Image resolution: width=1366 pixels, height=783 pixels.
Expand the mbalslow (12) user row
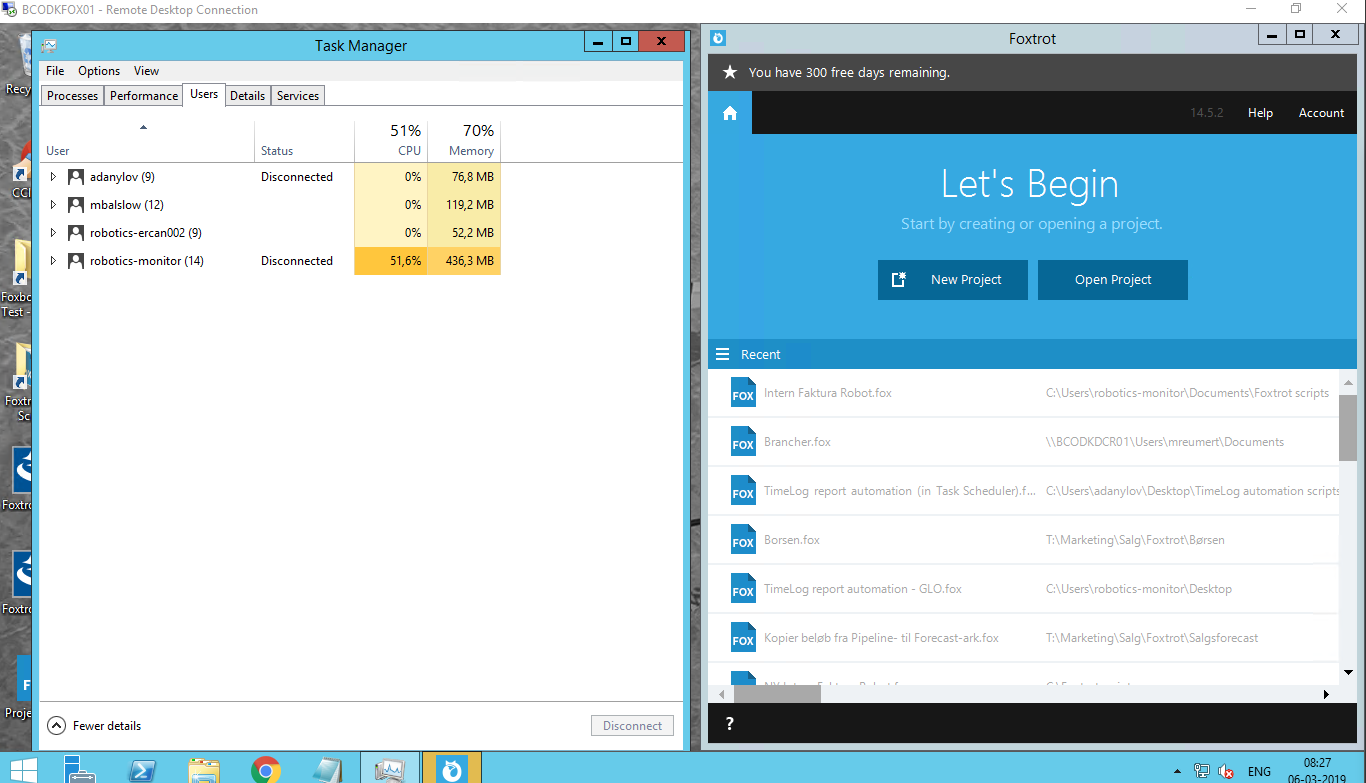click(53, 205)
